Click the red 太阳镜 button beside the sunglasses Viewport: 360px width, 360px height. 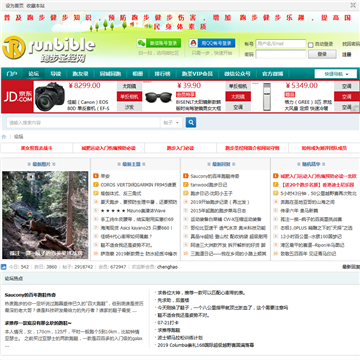(238, 97)
